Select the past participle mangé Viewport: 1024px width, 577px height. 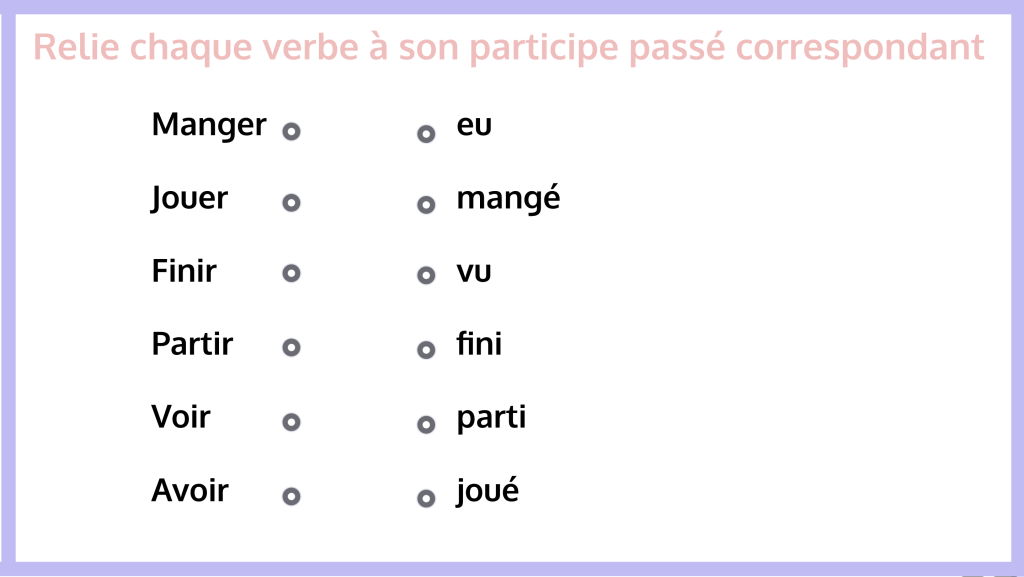point(508,199)
